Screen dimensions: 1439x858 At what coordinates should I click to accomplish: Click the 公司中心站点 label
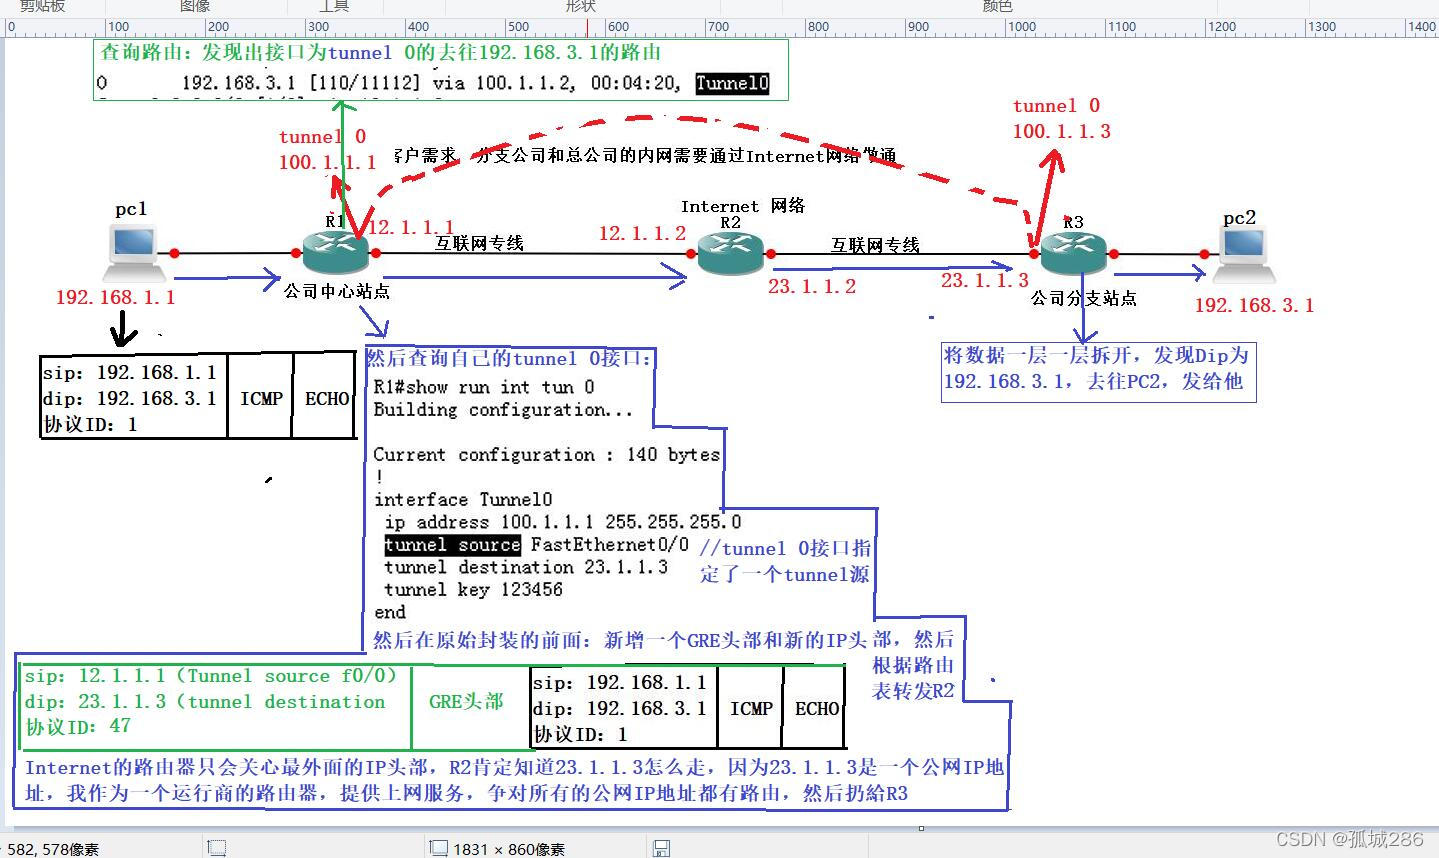point(336,291)
